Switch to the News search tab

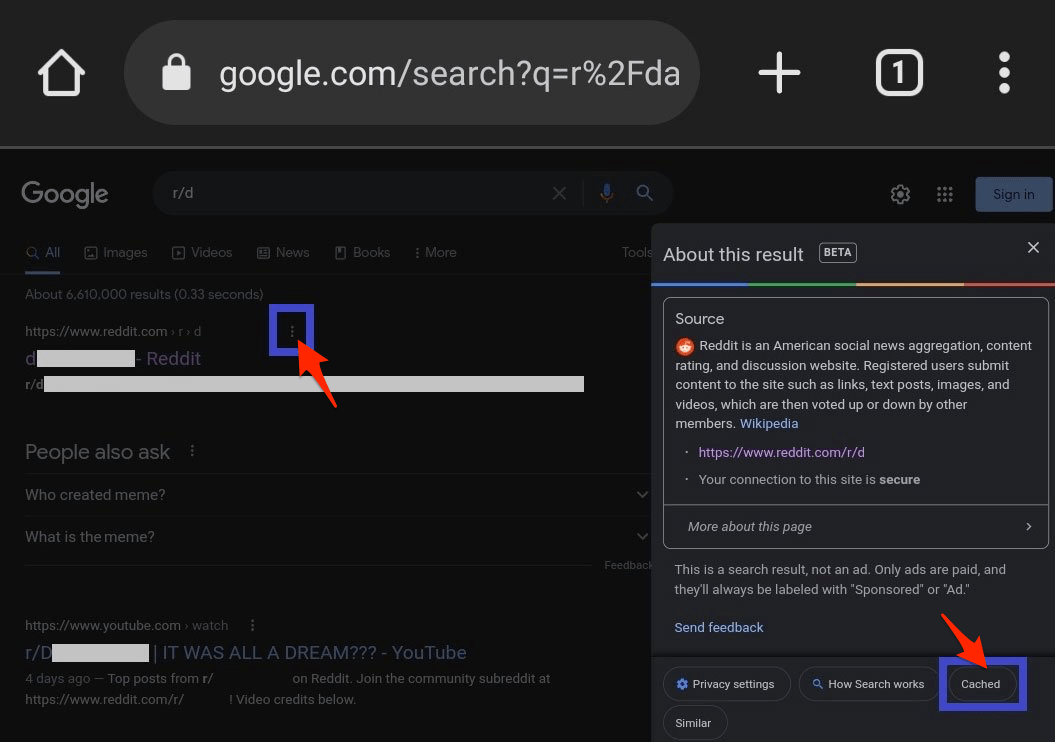(x=283, y=252)
